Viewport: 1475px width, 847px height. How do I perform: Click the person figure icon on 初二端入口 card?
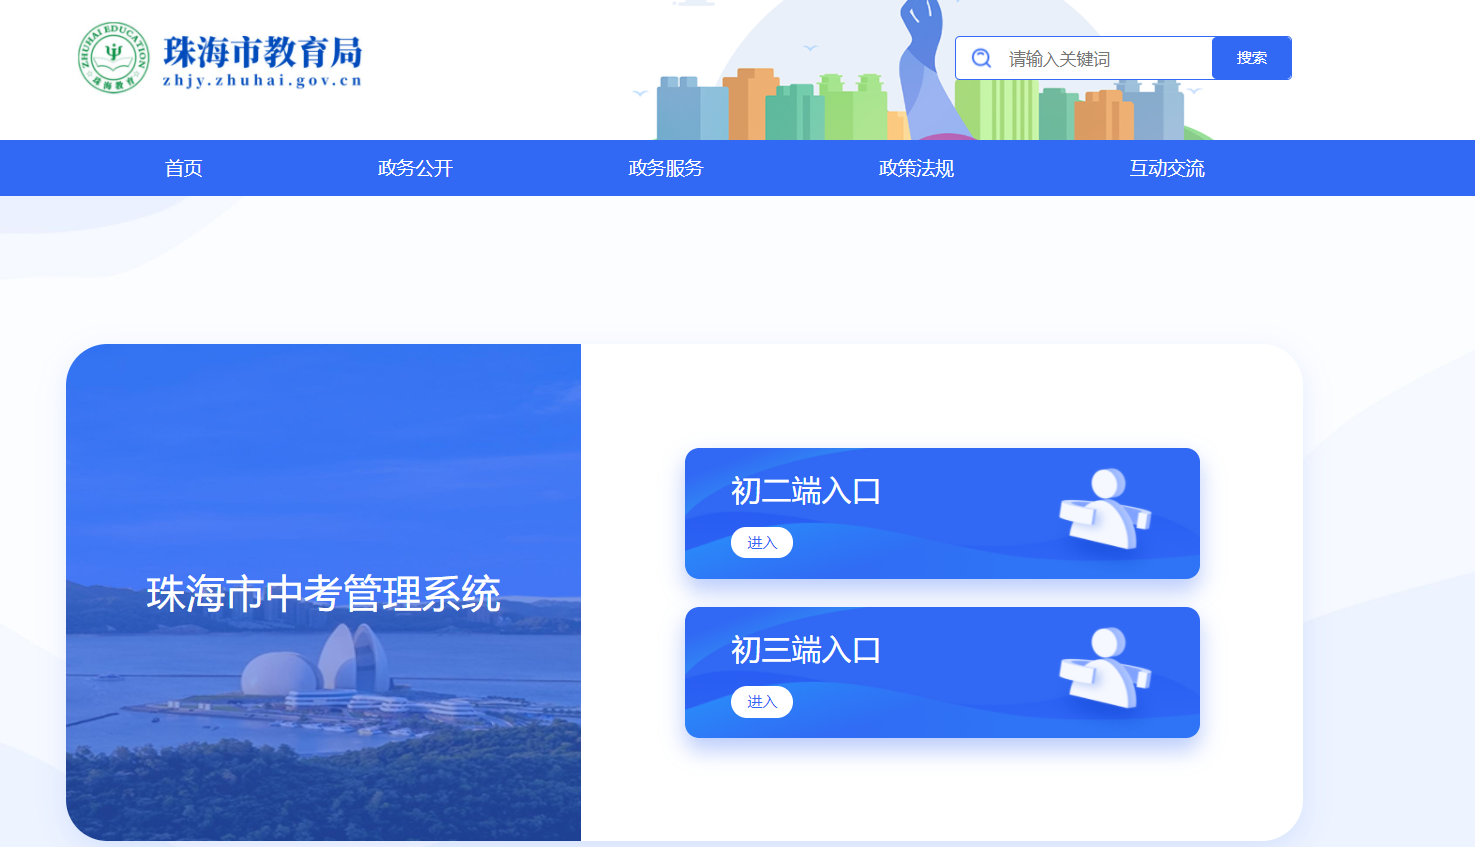point(1104,509)
